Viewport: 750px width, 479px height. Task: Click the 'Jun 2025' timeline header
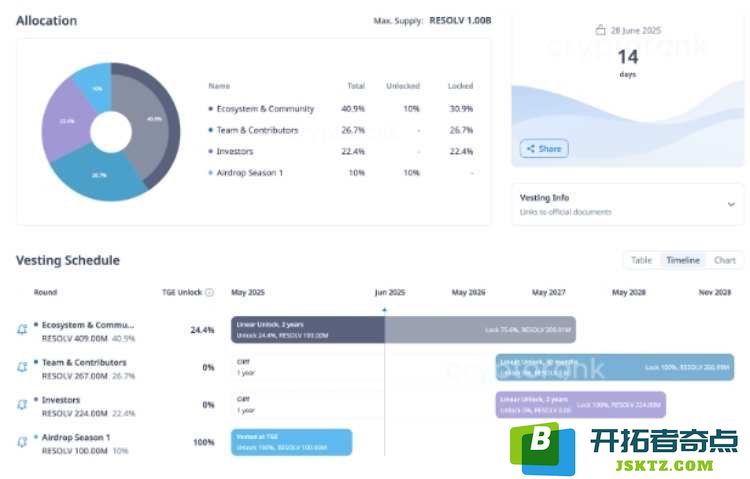click(389, 292)
